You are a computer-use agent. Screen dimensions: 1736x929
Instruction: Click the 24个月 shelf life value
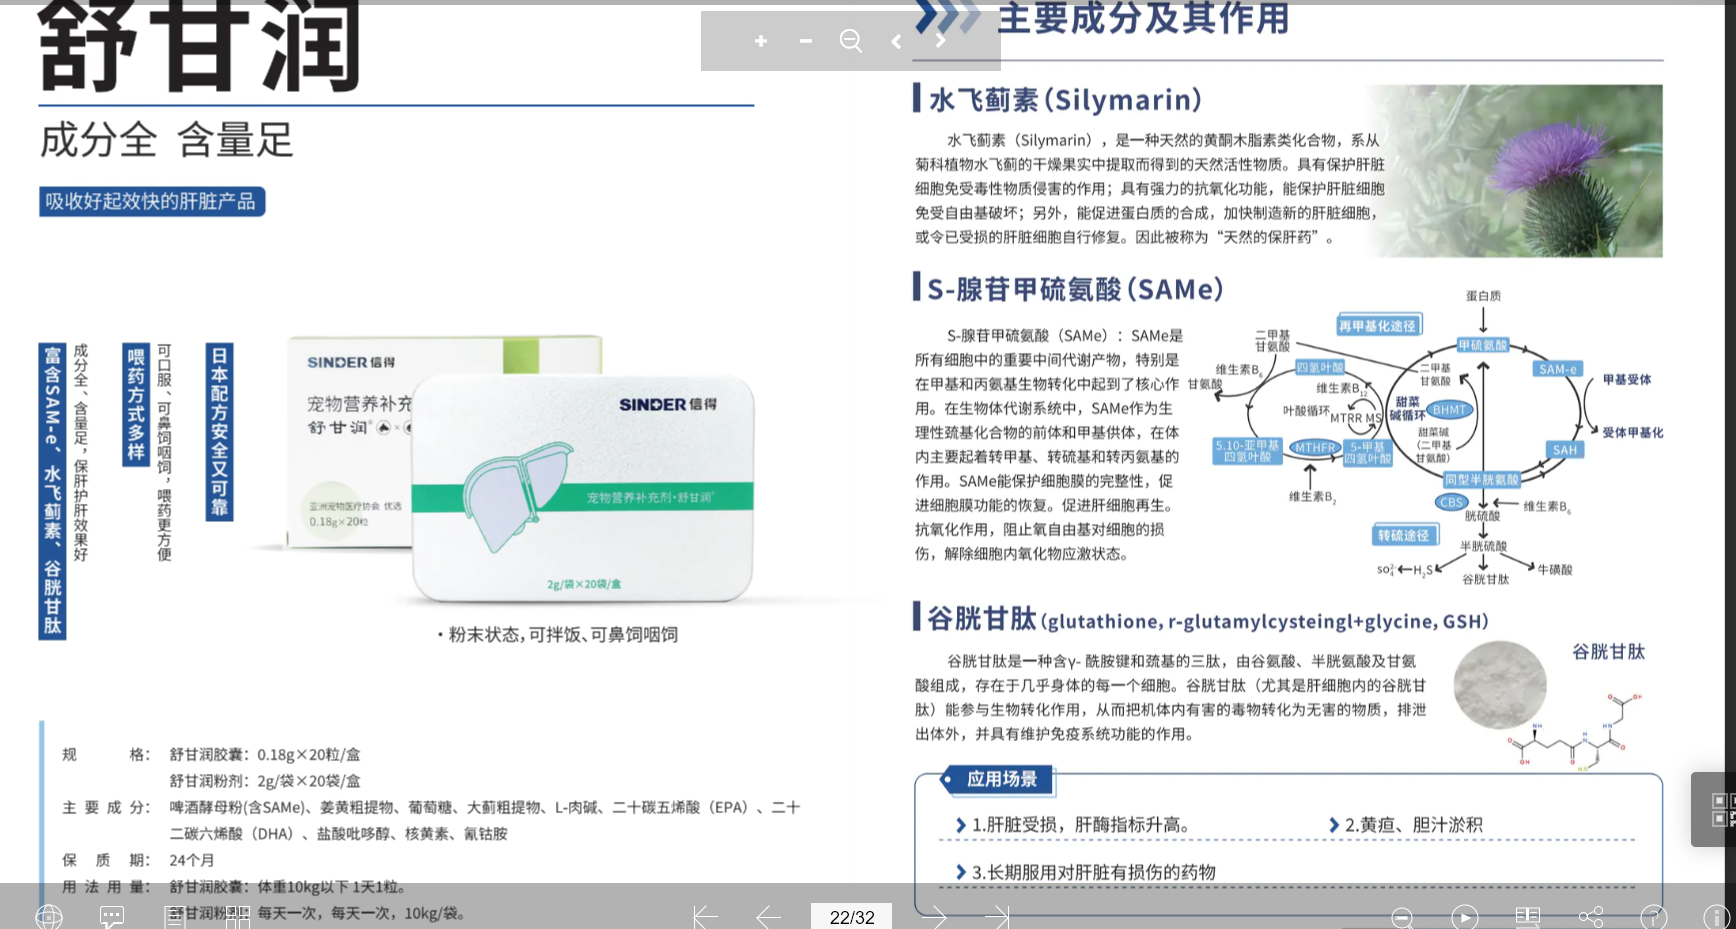[x=191, y=860]
